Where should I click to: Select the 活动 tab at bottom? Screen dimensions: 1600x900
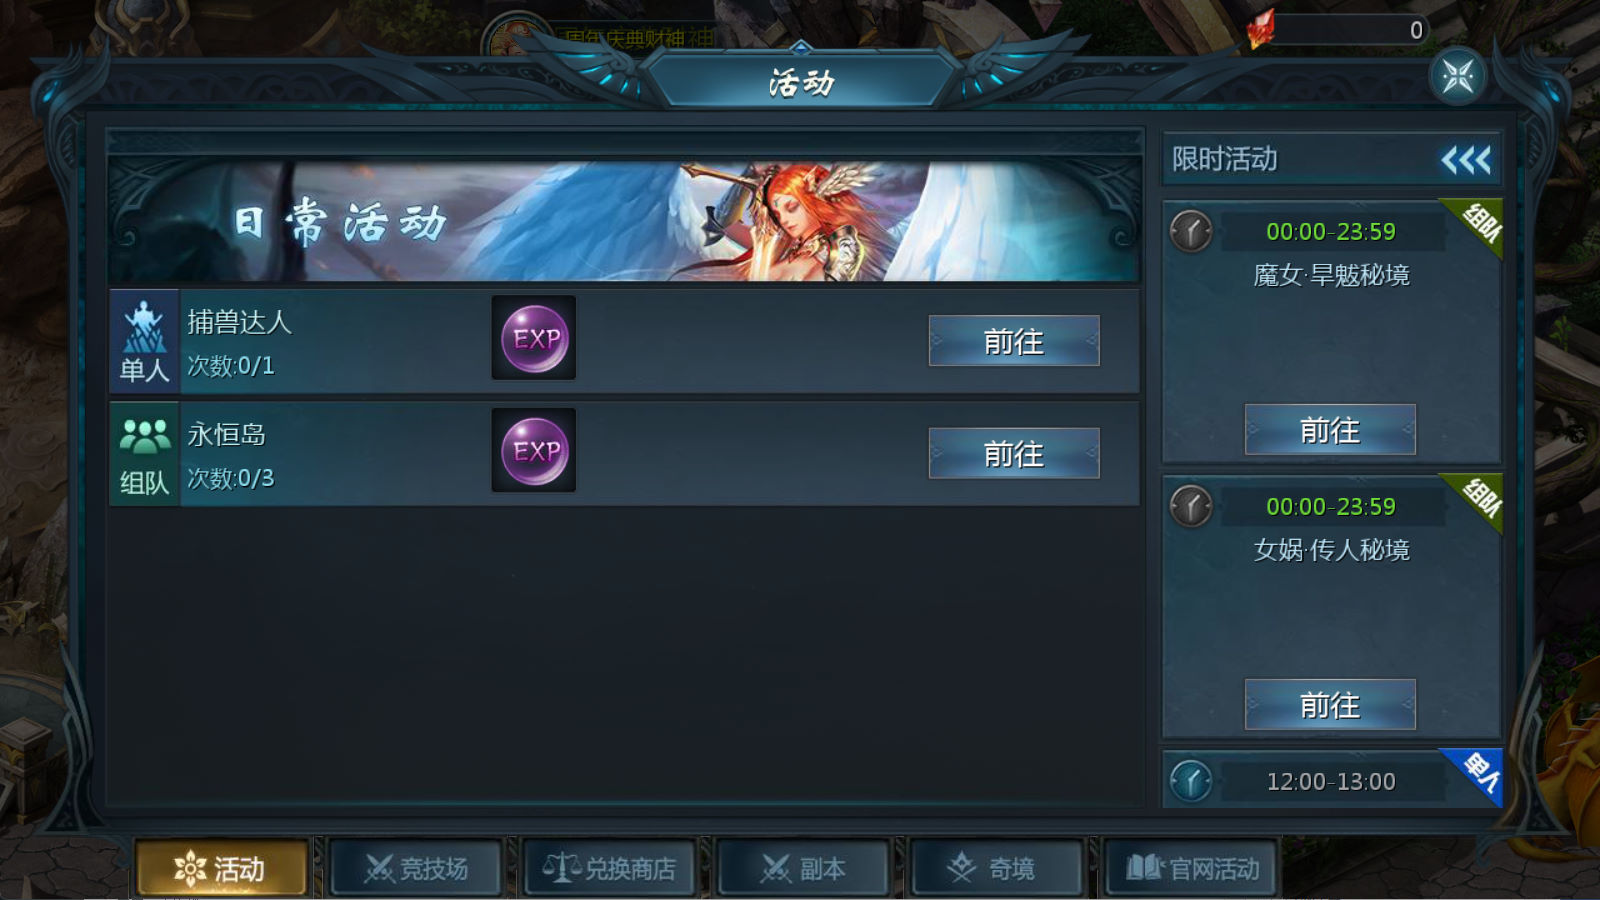coord(221,868)
